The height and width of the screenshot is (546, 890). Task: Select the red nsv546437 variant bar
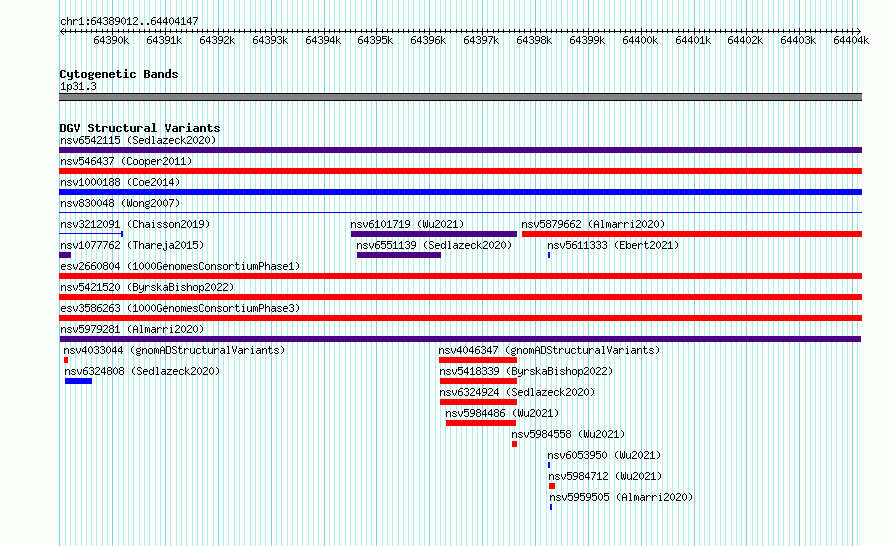coord(460,171)
